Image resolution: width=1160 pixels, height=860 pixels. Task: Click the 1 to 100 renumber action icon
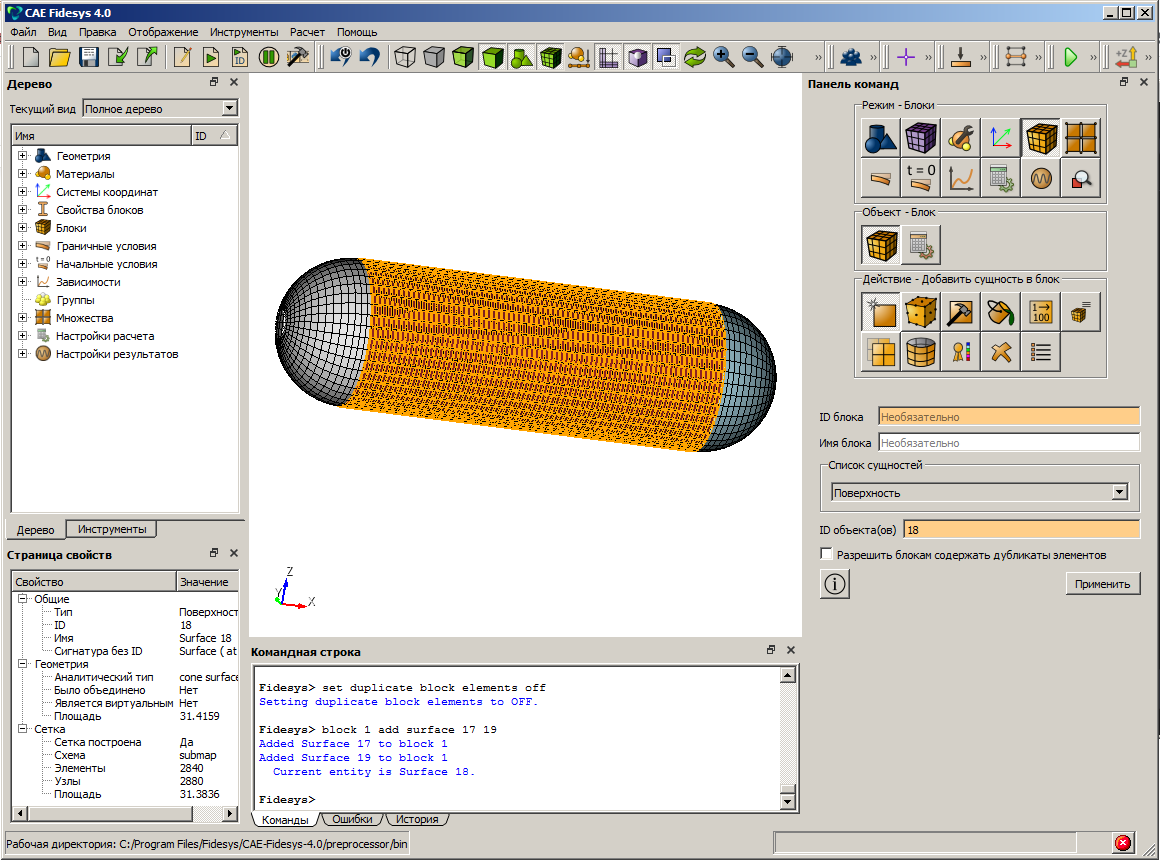click(1041, 312)
